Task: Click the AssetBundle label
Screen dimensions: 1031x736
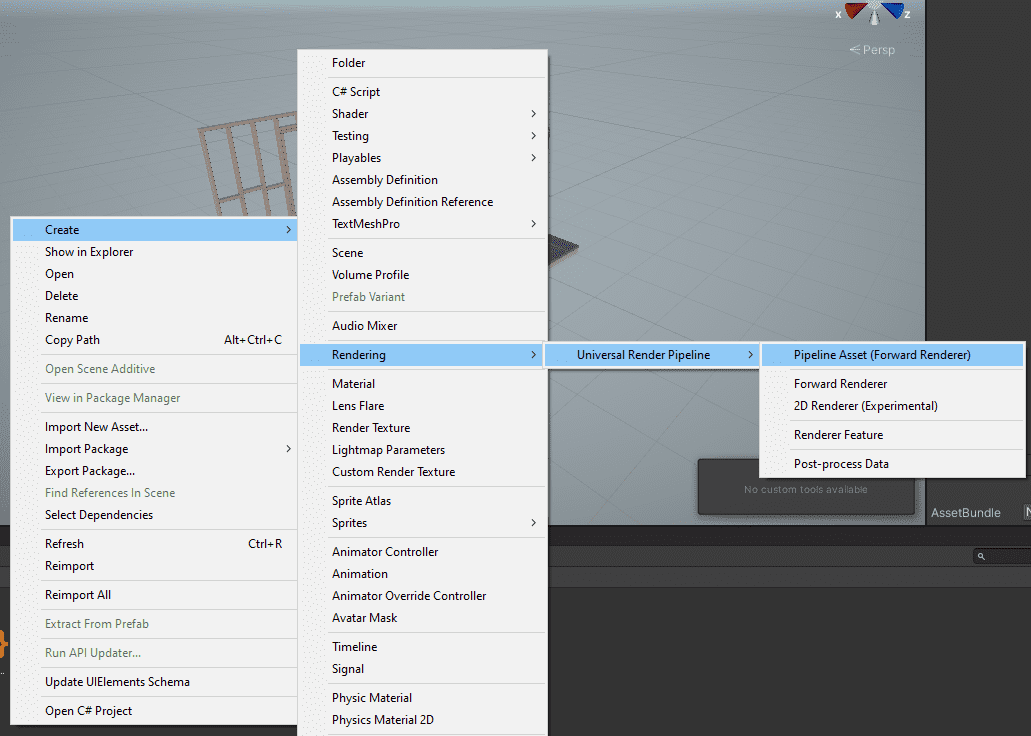Action: [966, 513]
